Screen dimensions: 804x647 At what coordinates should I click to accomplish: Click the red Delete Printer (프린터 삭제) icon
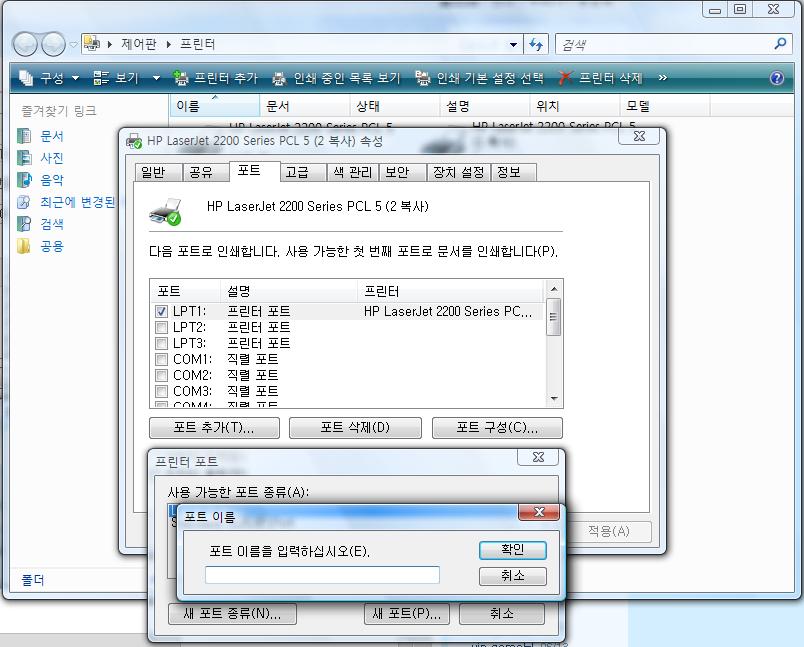(x=565, y=78)
